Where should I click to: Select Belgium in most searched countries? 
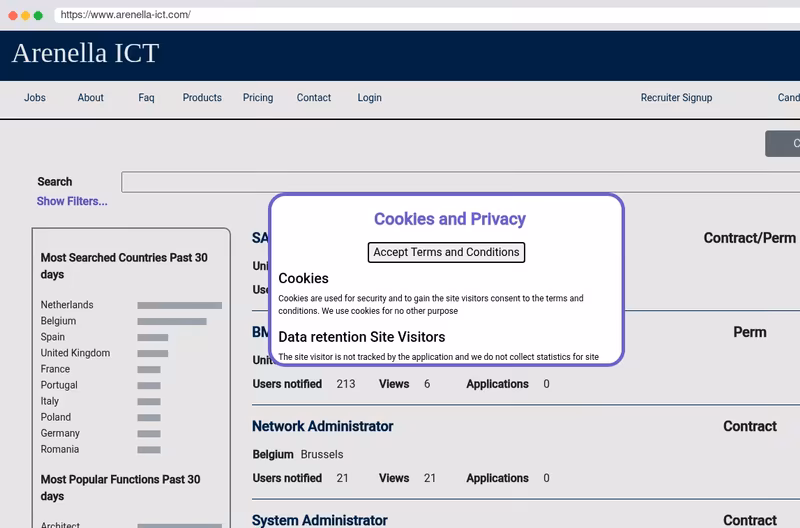pyautogui.click(x=58, y=321)
